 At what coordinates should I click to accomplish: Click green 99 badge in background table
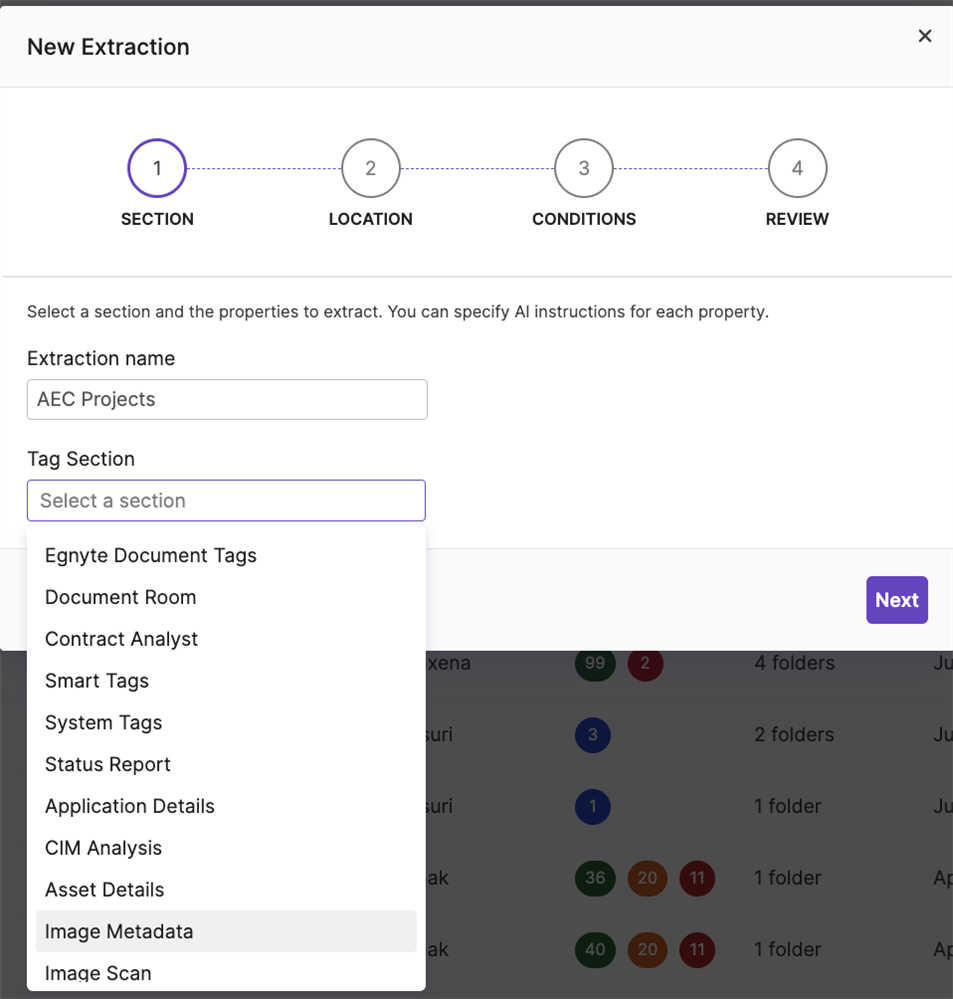[x=595, y=663]
